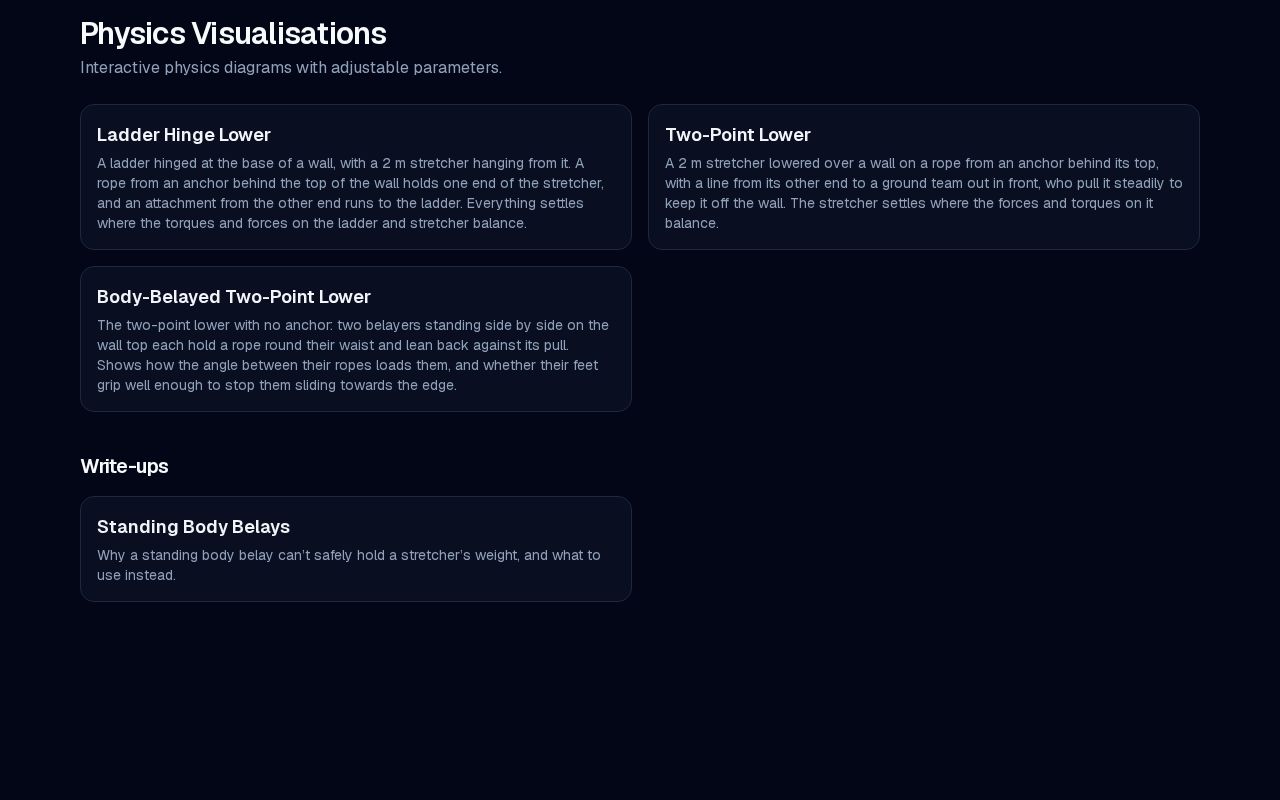Click the Two-Point Lower description paragraph
Image resolution: width=1280 pixels, height=800 pixels.
(923, 193)
